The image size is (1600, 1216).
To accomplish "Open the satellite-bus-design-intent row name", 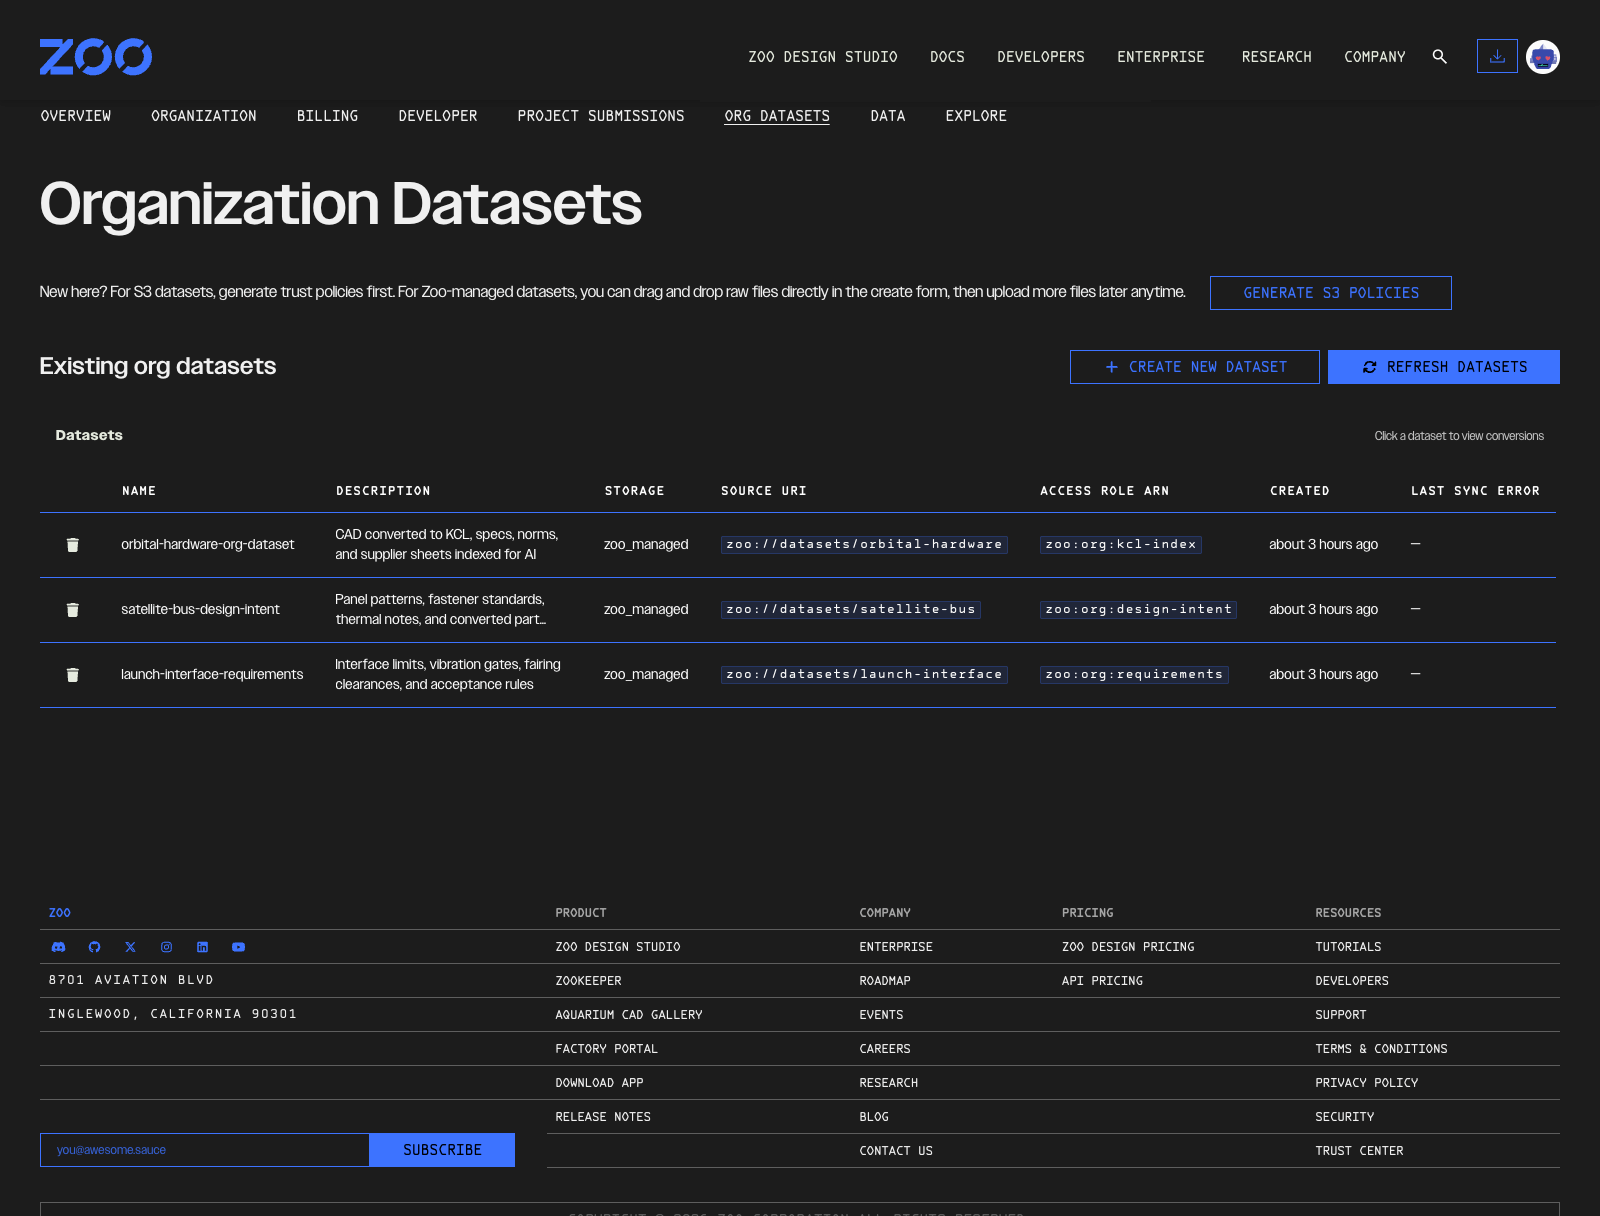I will [x=200, y=609].
